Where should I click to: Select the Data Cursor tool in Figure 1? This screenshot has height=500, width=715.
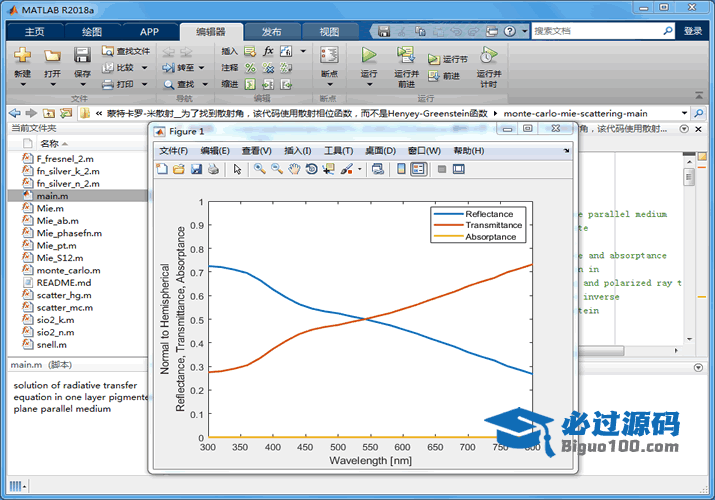click(328, 169)
